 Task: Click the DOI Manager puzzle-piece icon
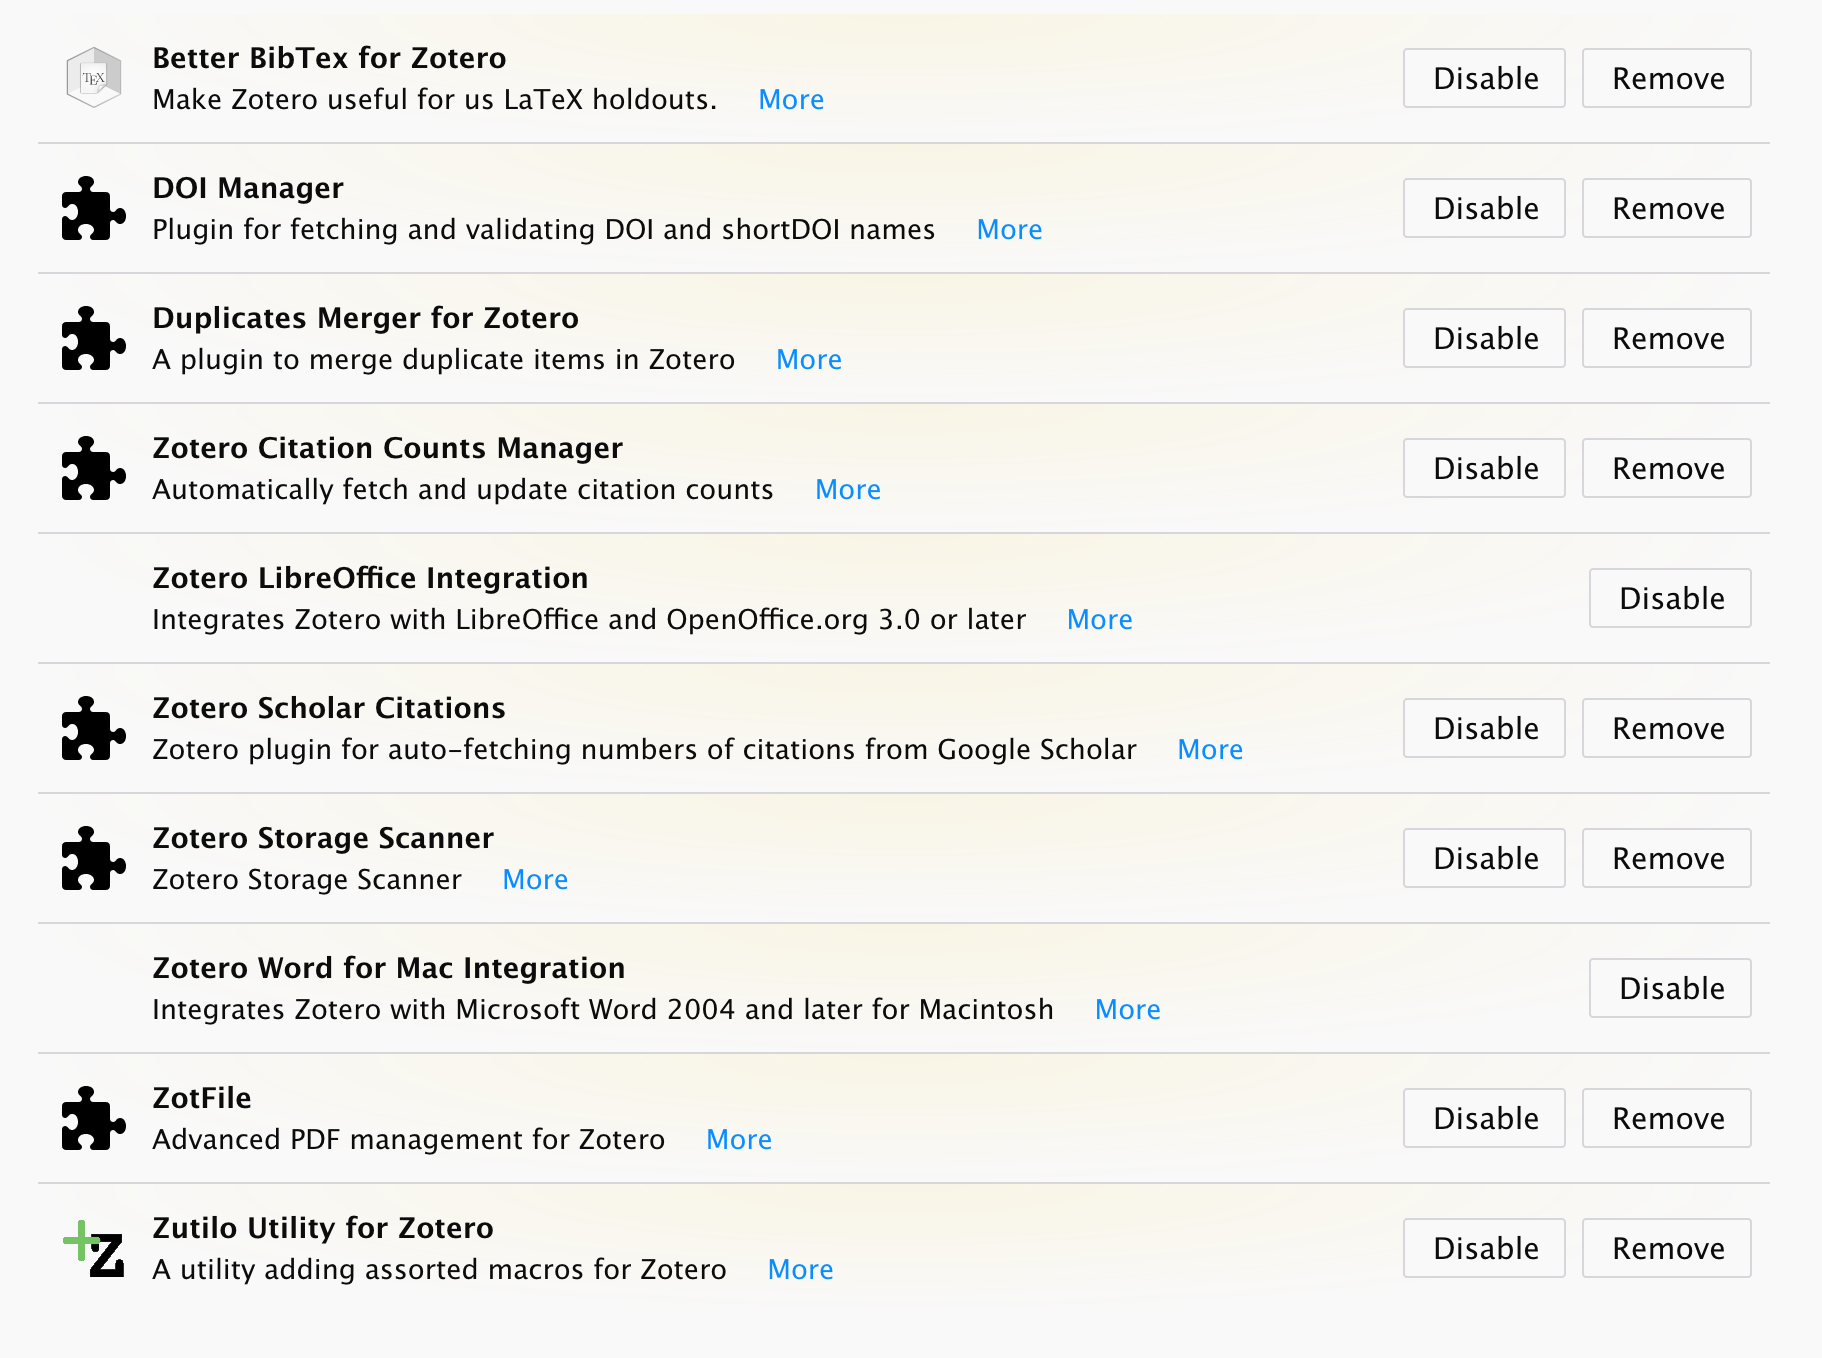(94, 208)
